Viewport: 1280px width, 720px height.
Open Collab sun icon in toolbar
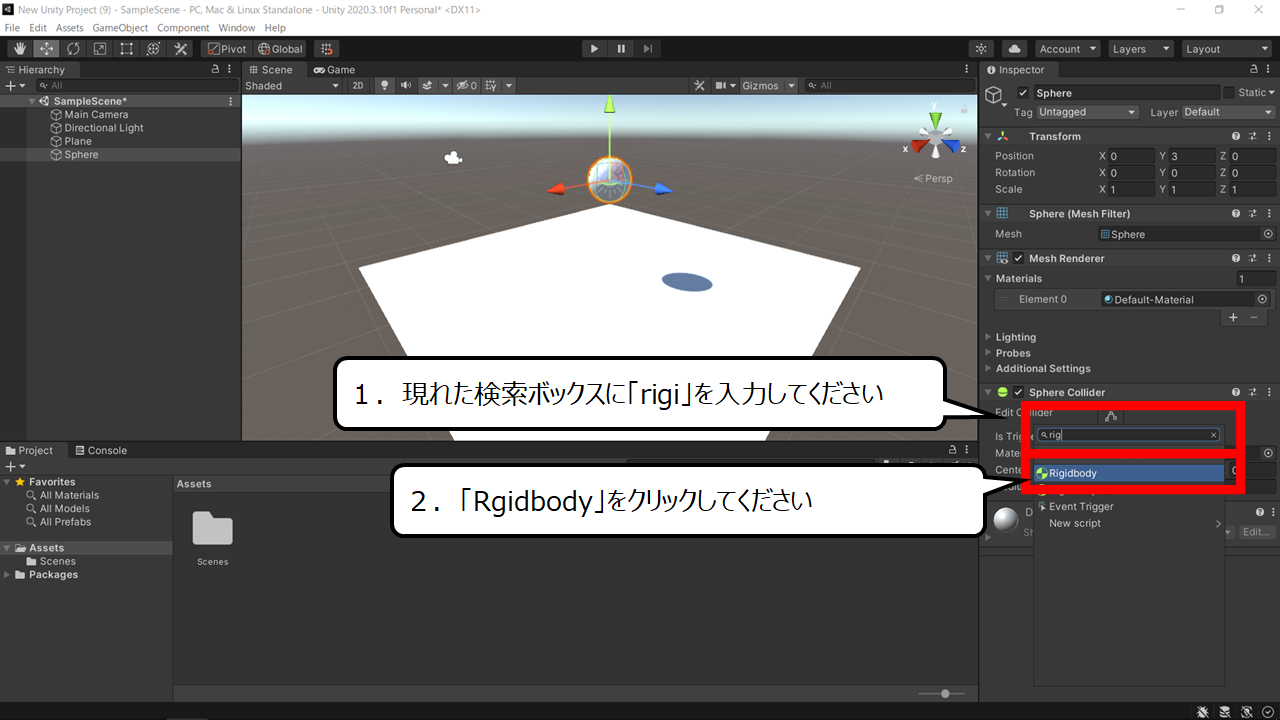point(982,48)
